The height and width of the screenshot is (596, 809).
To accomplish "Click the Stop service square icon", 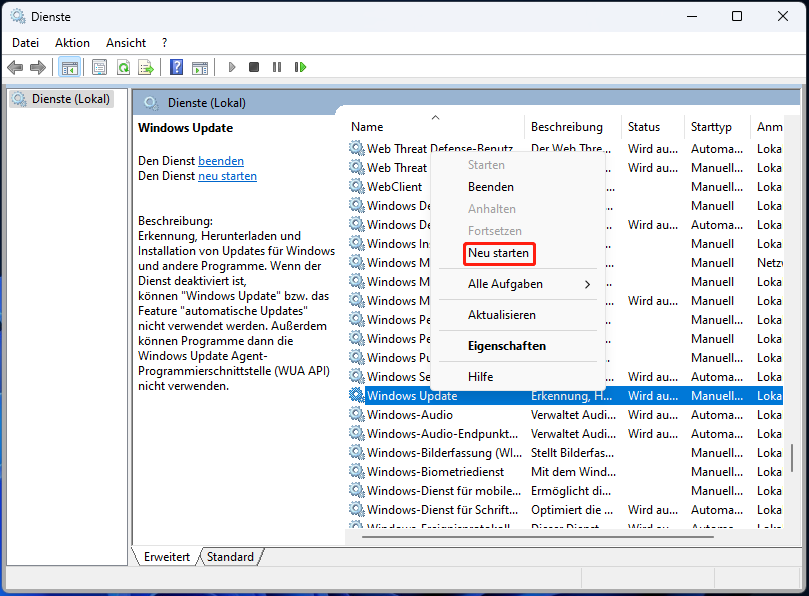I will [x=254, y=67].
